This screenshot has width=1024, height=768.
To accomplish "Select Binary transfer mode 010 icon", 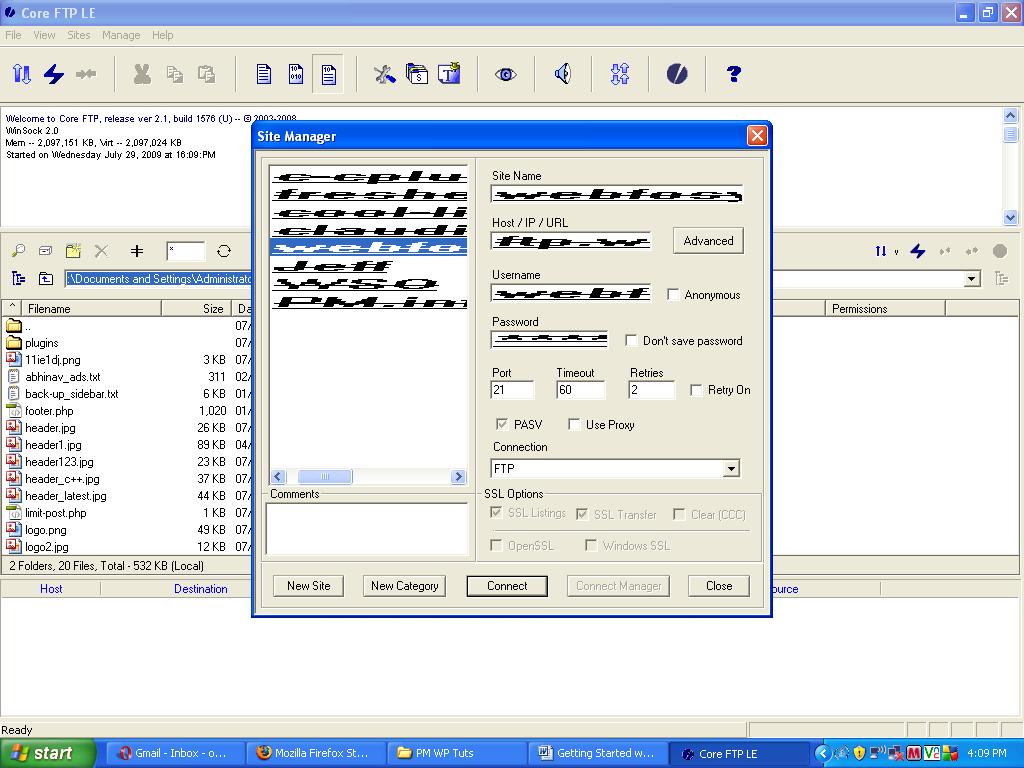I will (296, 74).
